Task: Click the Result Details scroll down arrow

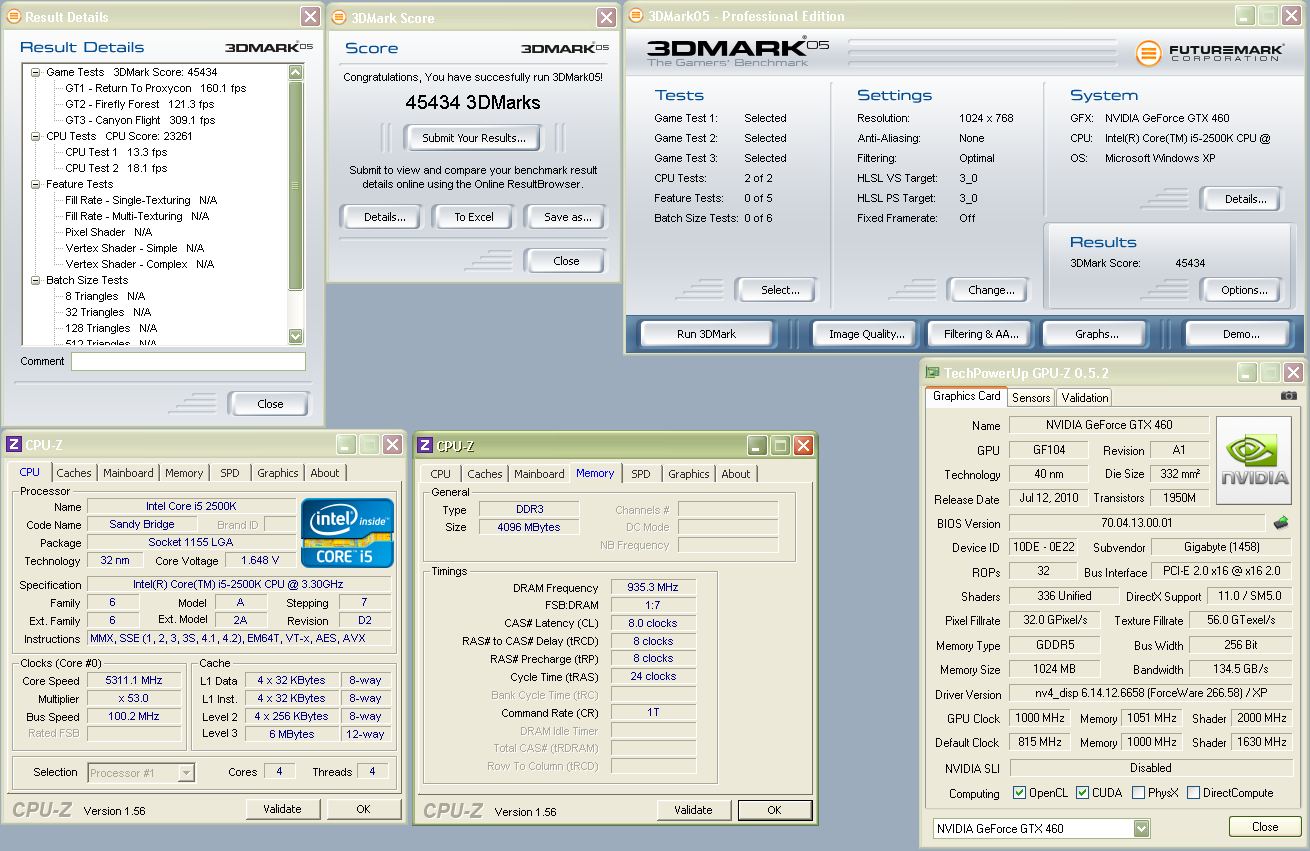Action: click(x=295, y=336)
